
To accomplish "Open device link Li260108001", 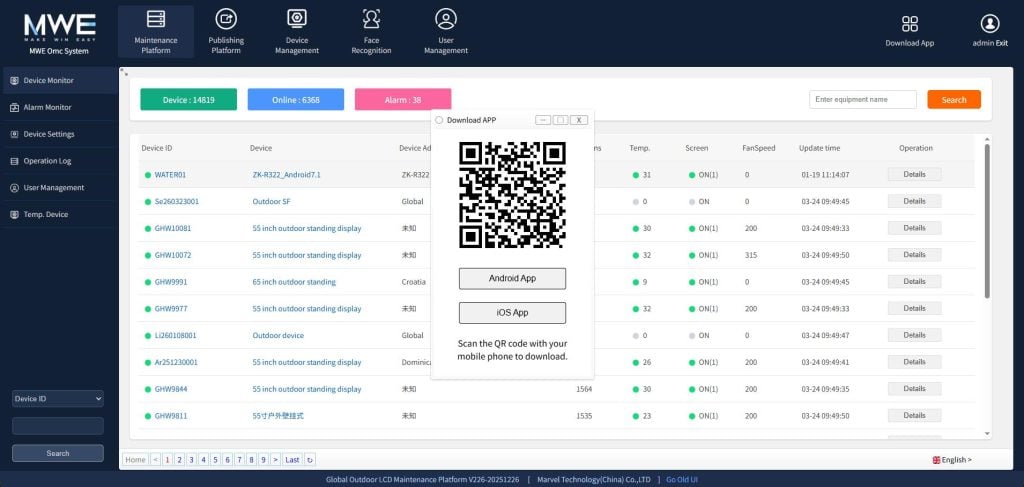I will pos(175,336).
